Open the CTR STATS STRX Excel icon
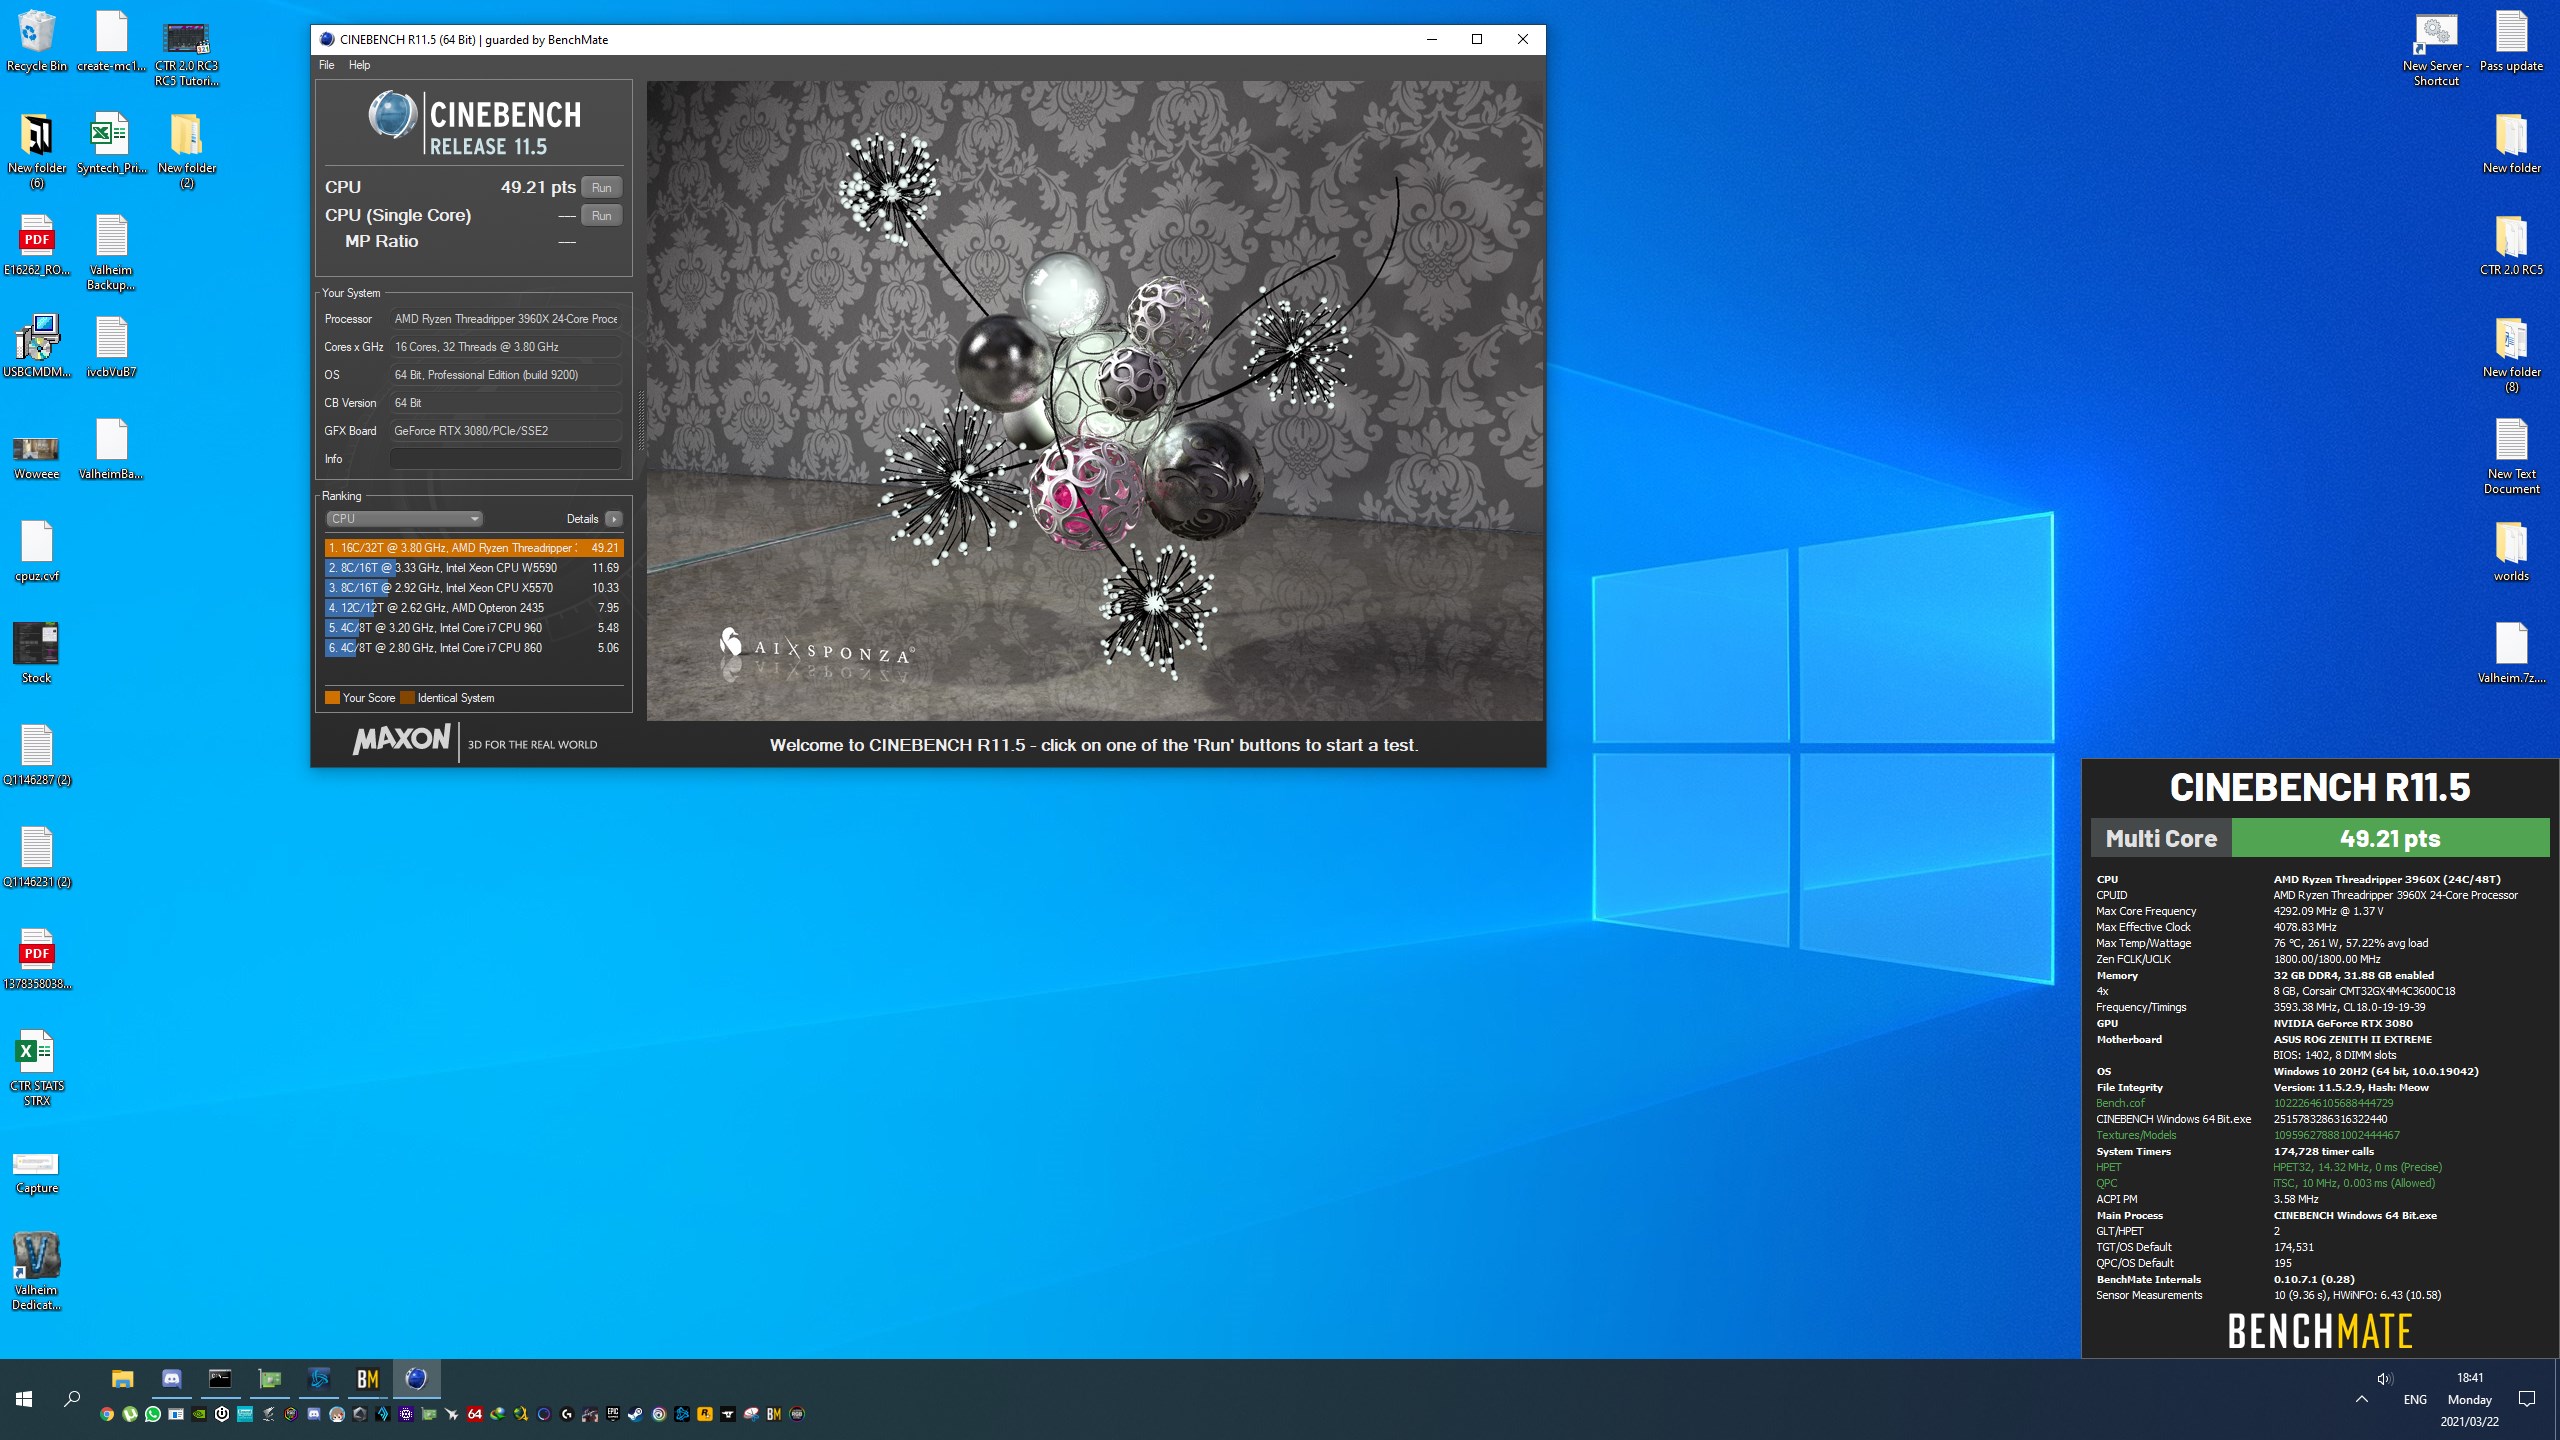This screenshot has width=2560, height=1440. [x=36, y=1068]
